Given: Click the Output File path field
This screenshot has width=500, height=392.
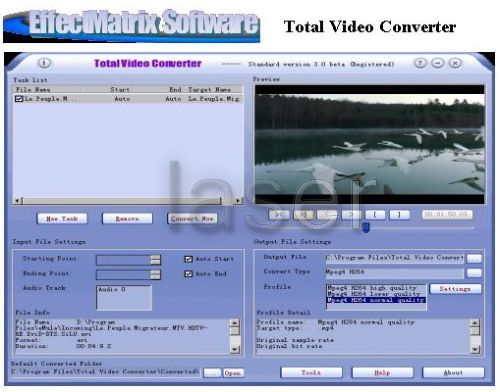Looking at the screenshot, I should point(395,258).
